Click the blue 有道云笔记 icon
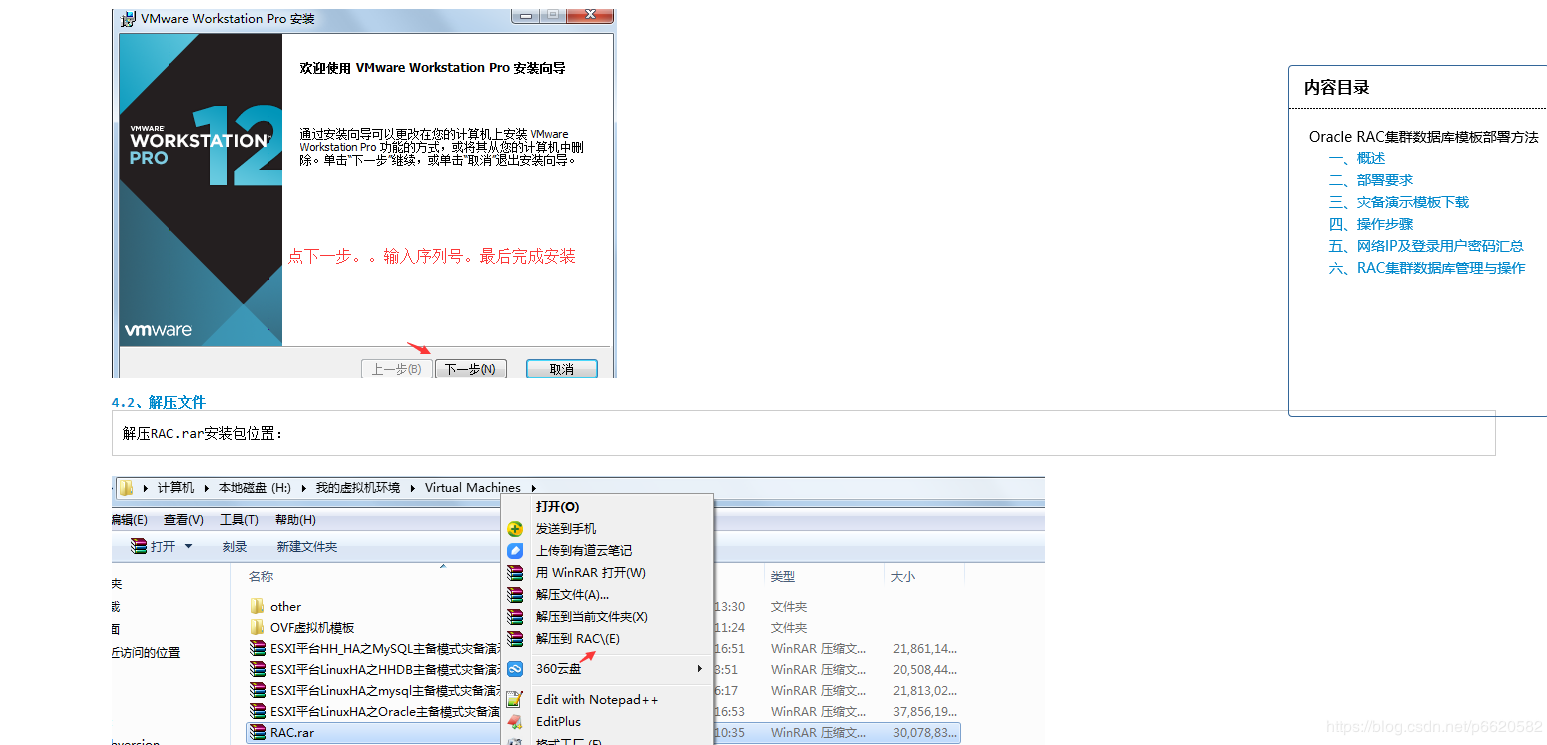The width and height of the screenshot is (1547, 745). [x=515, y=551]
